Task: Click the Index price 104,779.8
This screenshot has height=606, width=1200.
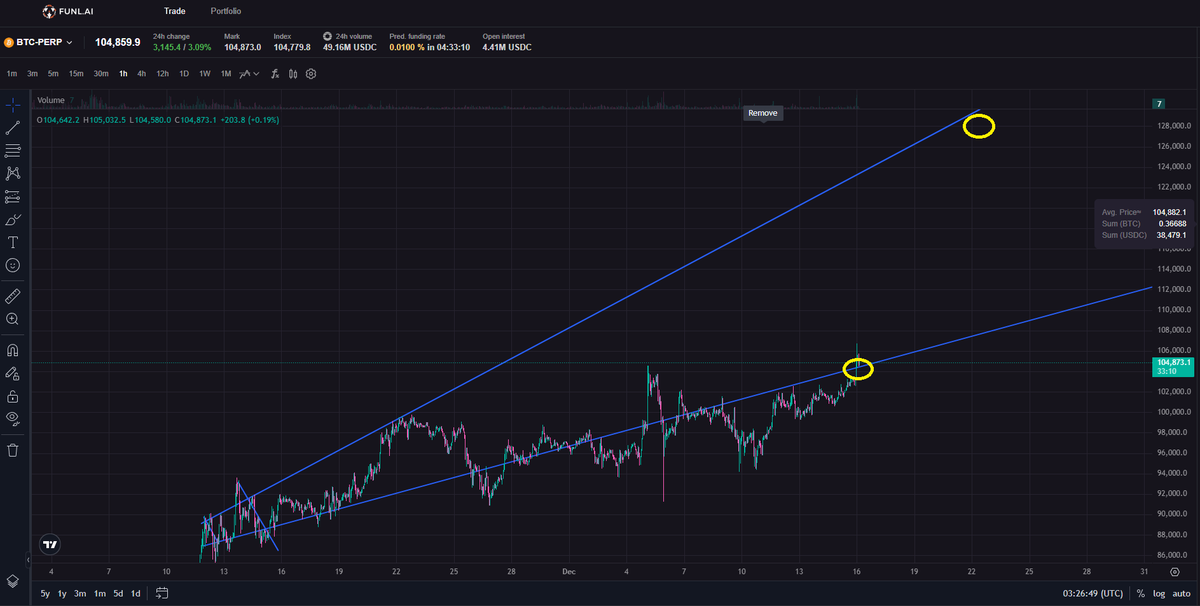Action: 292,47
